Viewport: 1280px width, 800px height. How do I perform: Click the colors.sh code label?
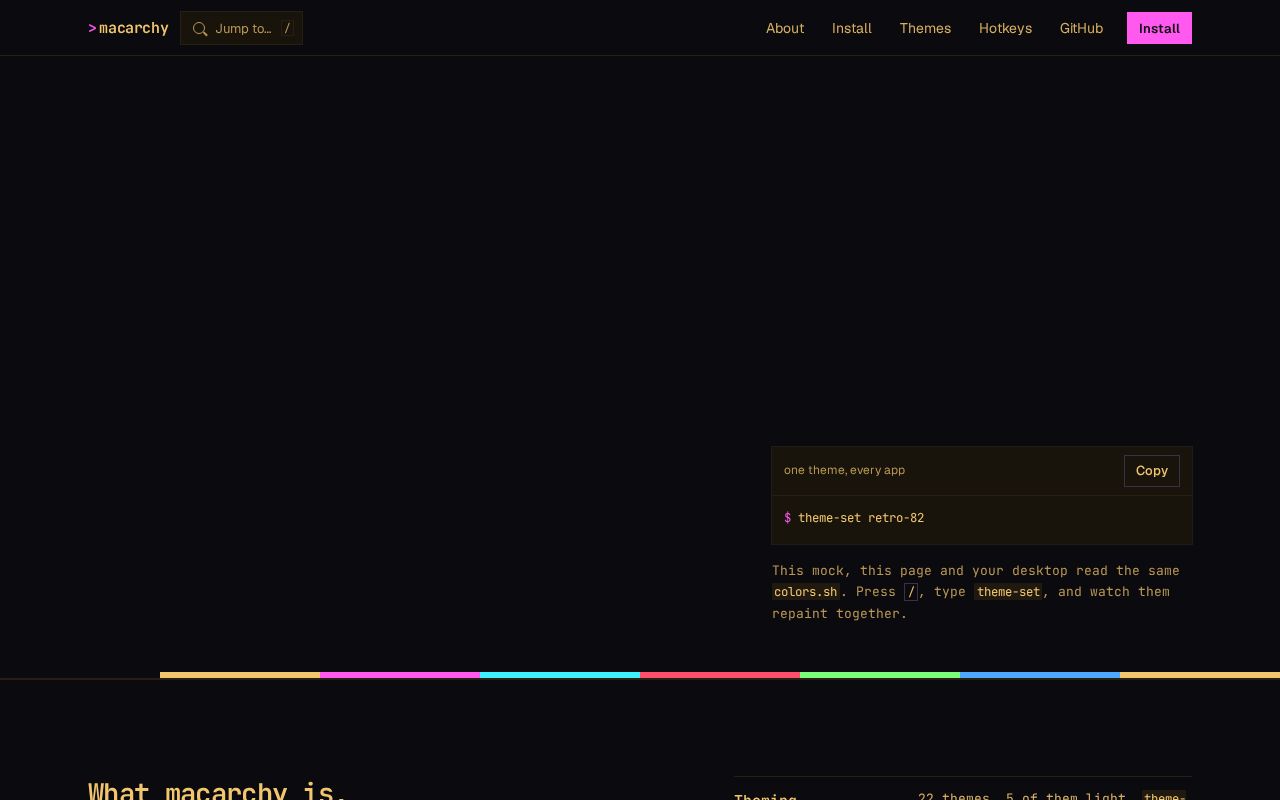coord(805,592)
